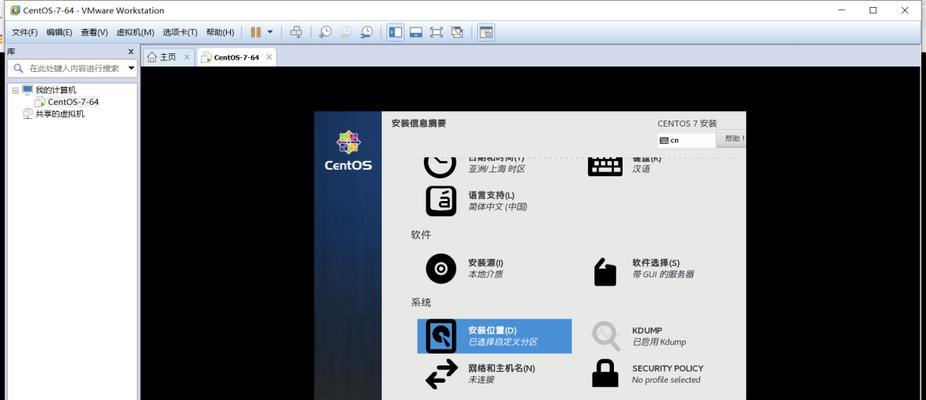Open the 文件(F) menu
Screen dimensions: 926x400
point(25,32)
